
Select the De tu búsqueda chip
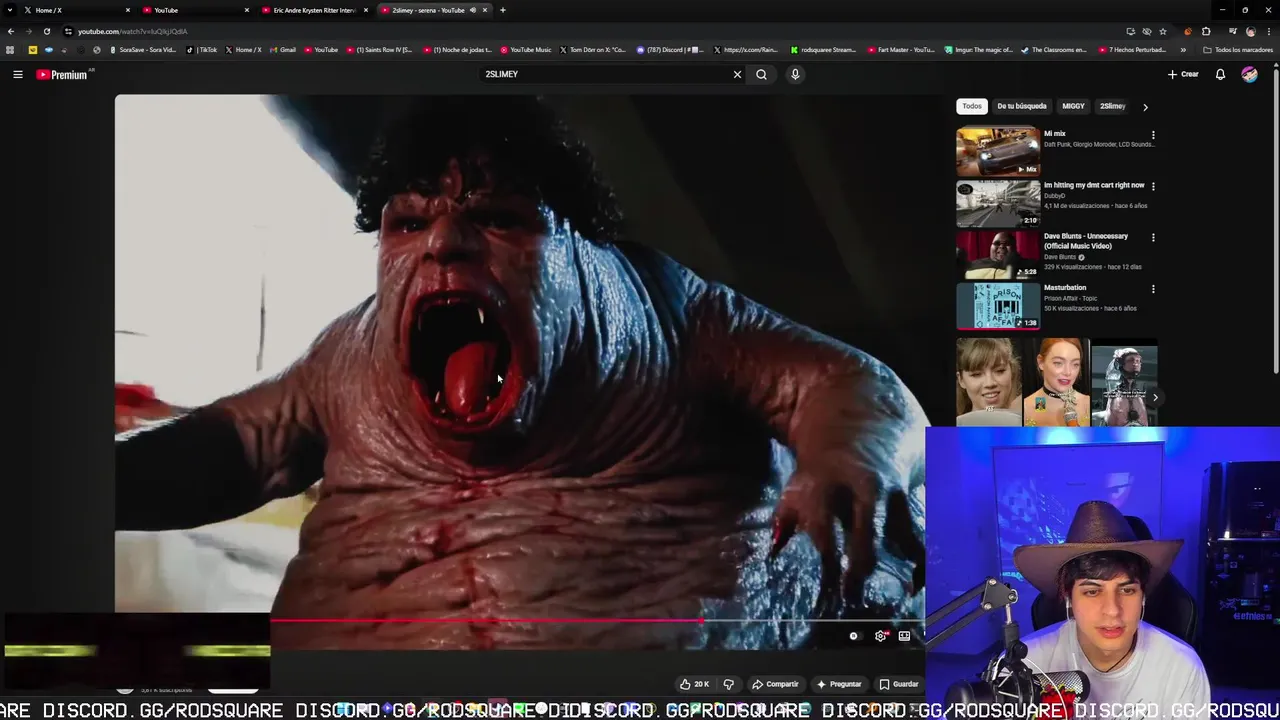coord(1022,106)
